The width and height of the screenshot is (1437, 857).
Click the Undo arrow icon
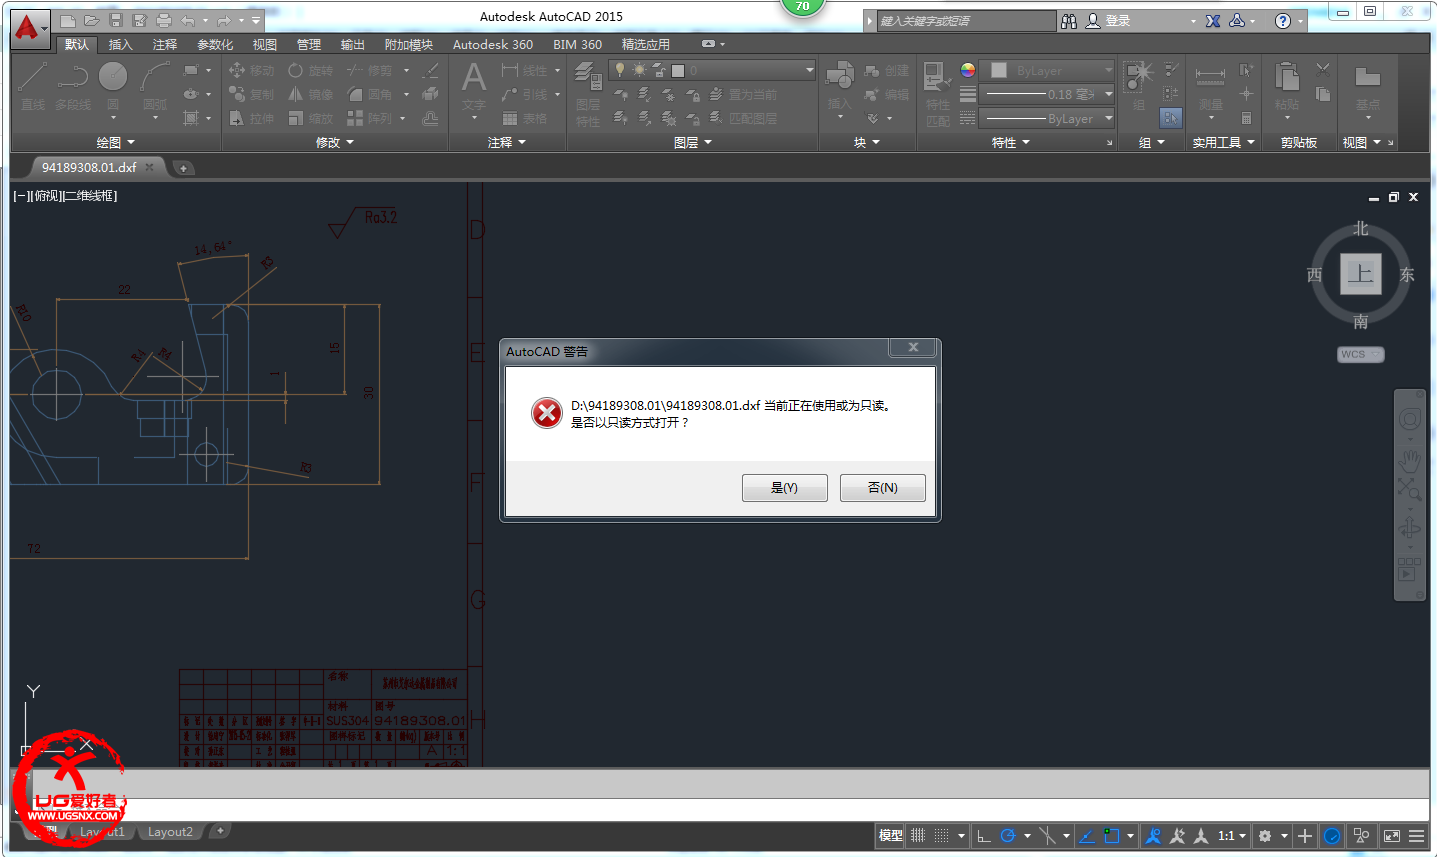(x=187, y=20)
